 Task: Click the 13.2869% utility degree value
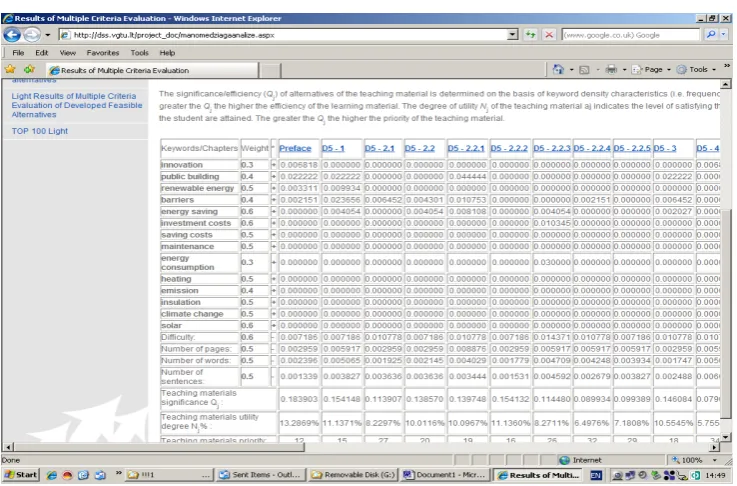pyautogui.click(x=299, y=423)
